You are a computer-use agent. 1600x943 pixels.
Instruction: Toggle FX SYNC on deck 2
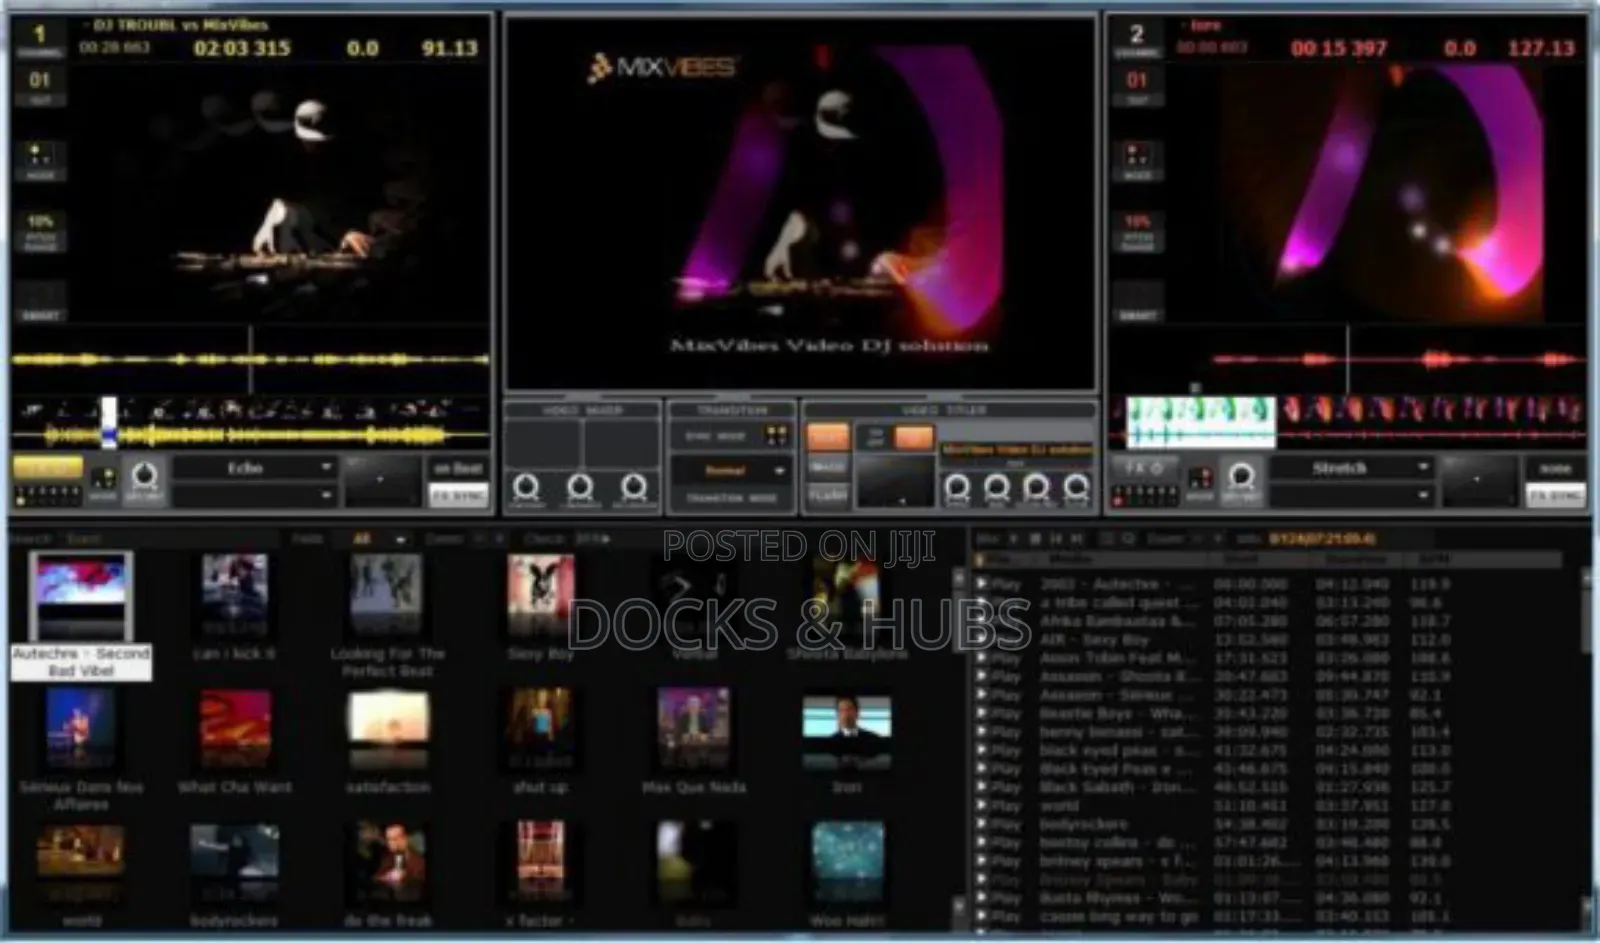tap(1554, 495)
